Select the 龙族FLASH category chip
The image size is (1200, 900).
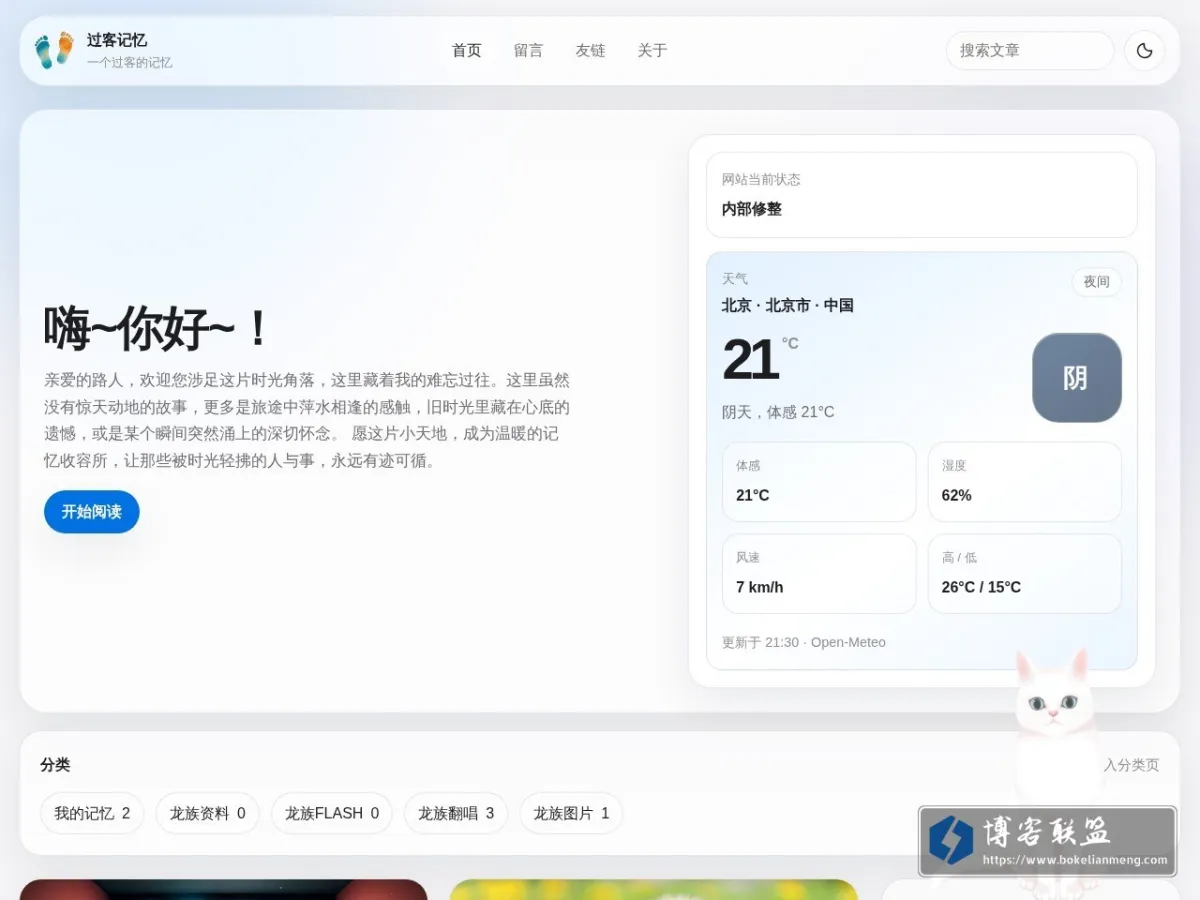click(332, 814)
